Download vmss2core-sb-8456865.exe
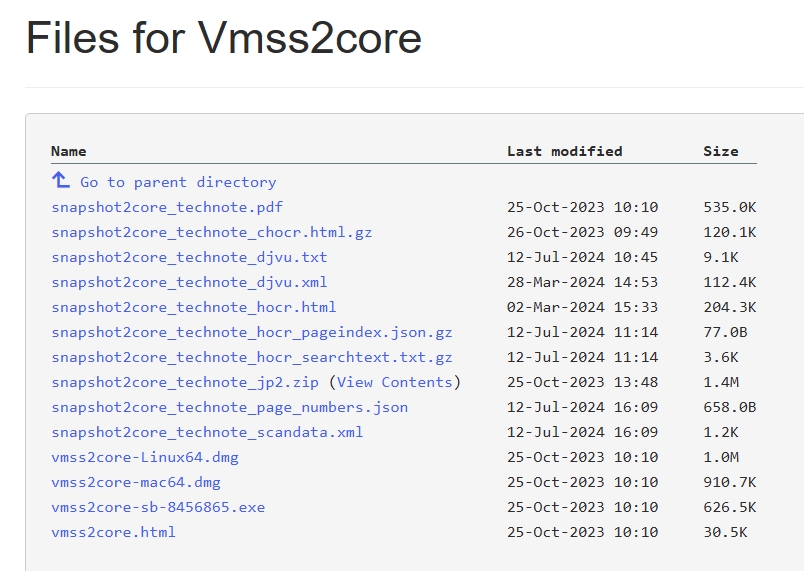Screen dimensions: 804x571 [158, 507]
